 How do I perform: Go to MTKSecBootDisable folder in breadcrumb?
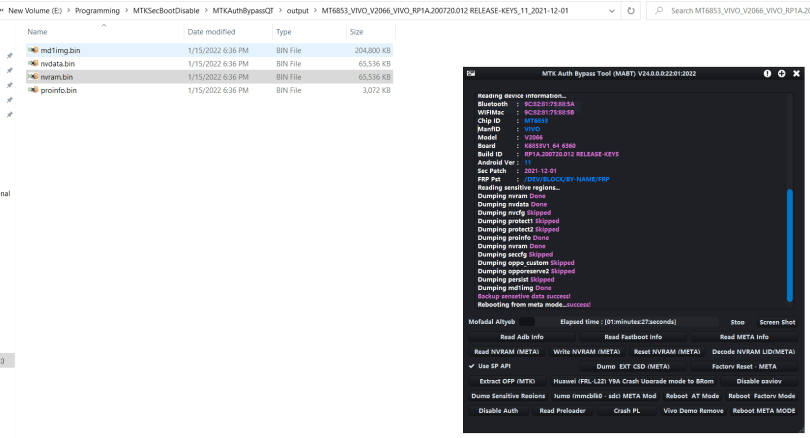click(166, 10)
